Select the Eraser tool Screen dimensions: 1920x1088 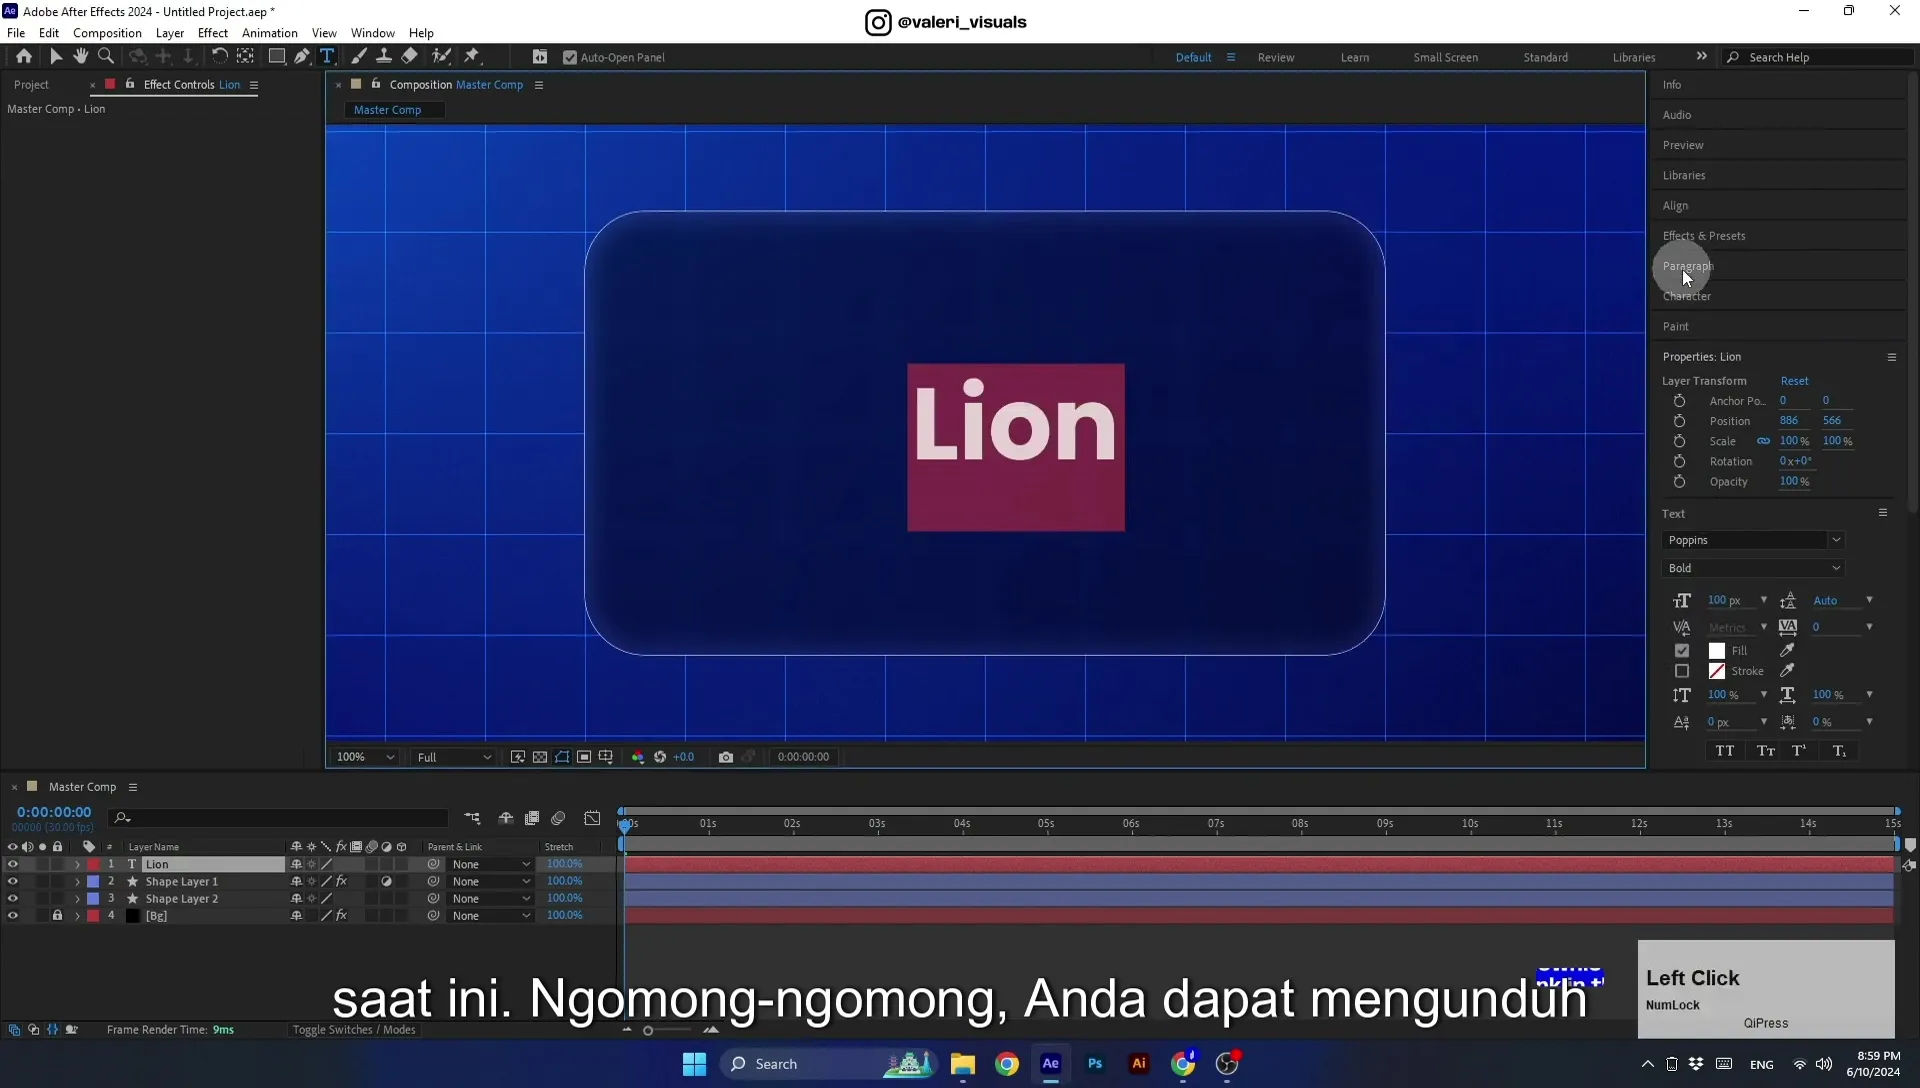[x=410, y=57]
